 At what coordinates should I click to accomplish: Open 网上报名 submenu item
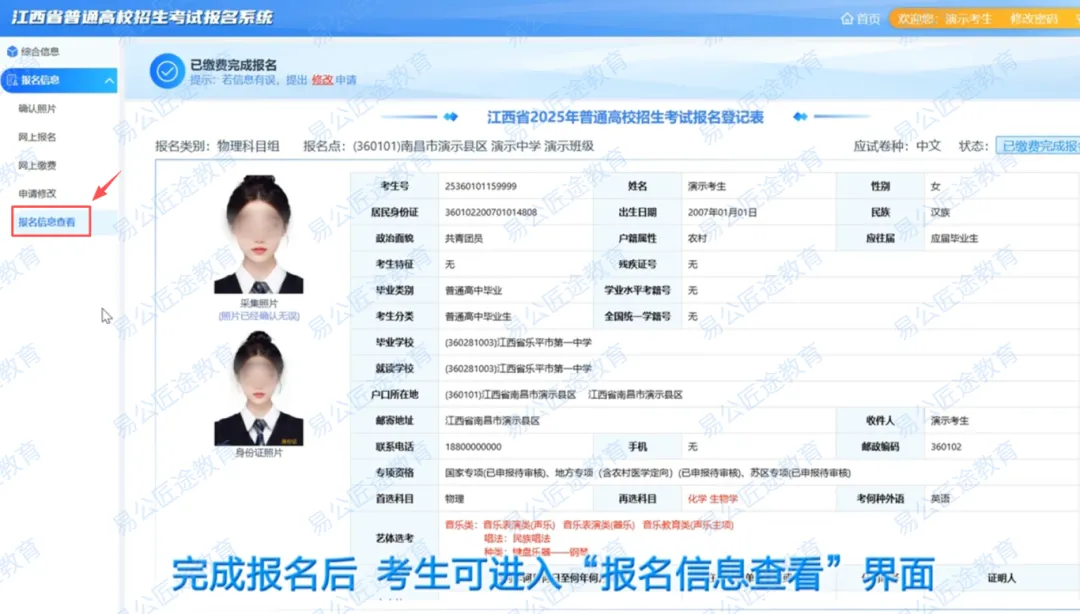tap(37, 136)
